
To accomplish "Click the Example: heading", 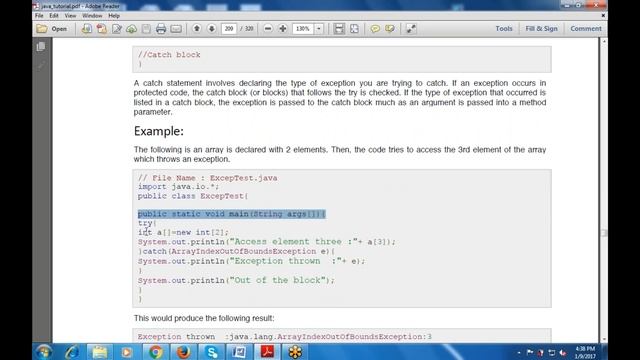I will point(159,131).
